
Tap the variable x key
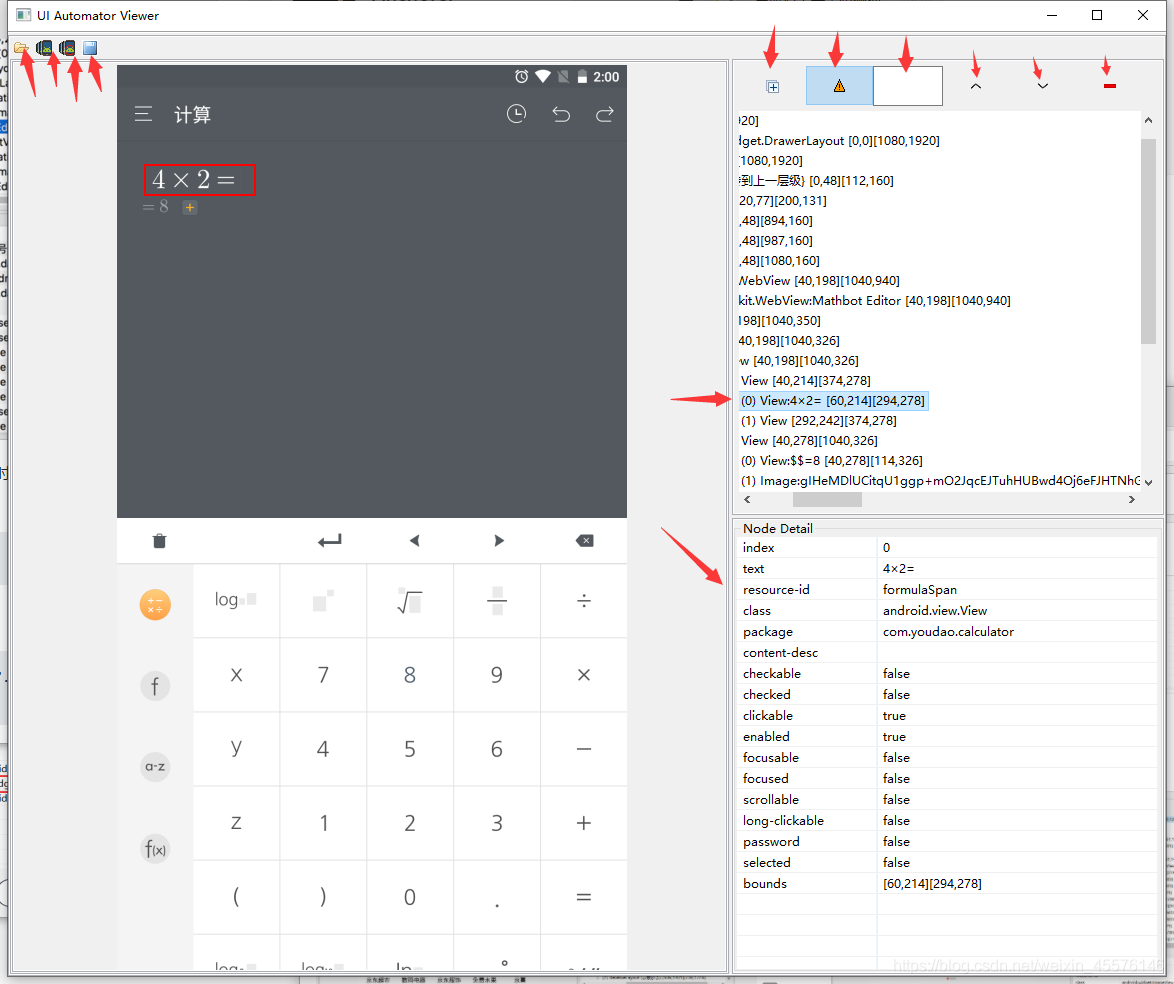coord(237,675)
